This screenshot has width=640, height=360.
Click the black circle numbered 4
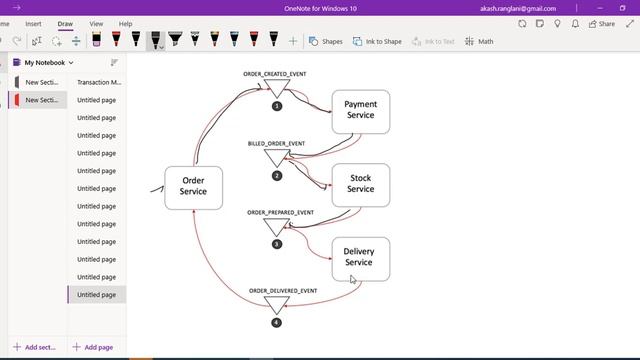pyautogui.click(x=276, y=322)
